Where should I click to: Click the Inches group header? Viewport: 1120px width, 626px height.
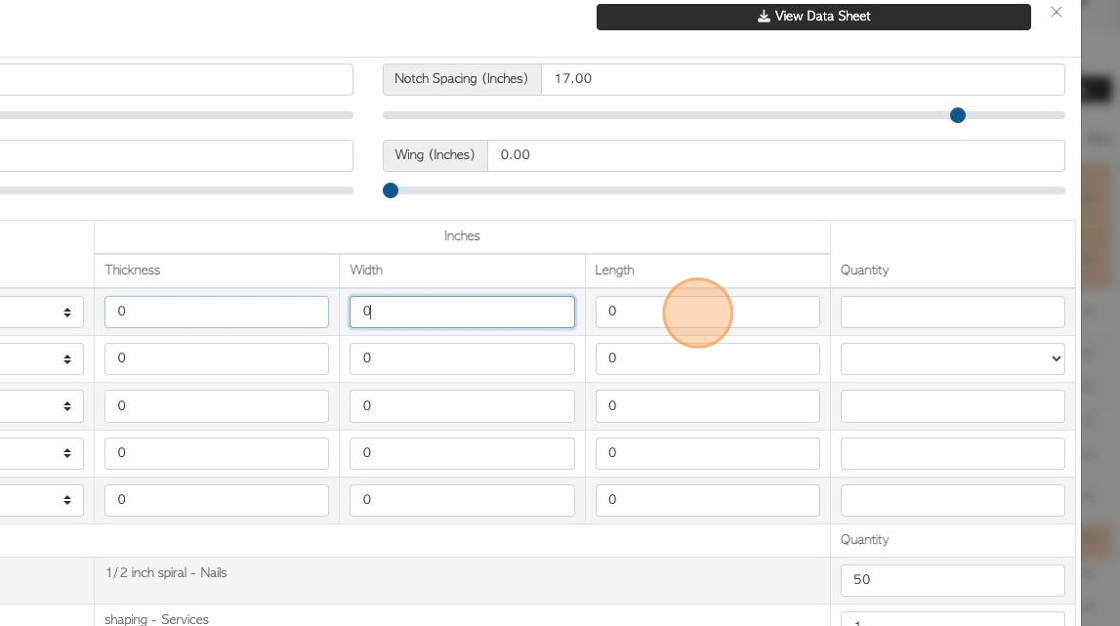461,236
